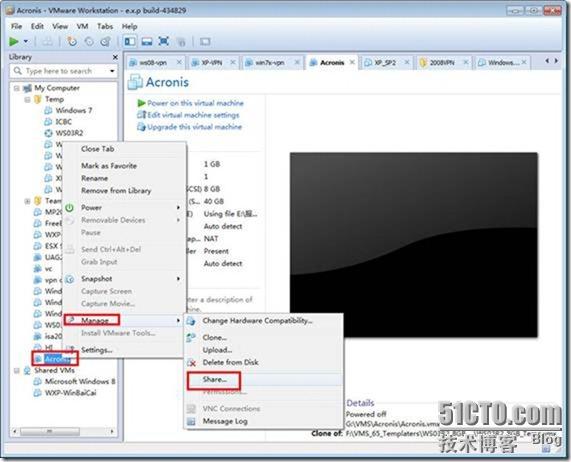Click the library horizontal scrollbar thumb
The height and width of the screenshot is (462, 571).
pos(50,431)
